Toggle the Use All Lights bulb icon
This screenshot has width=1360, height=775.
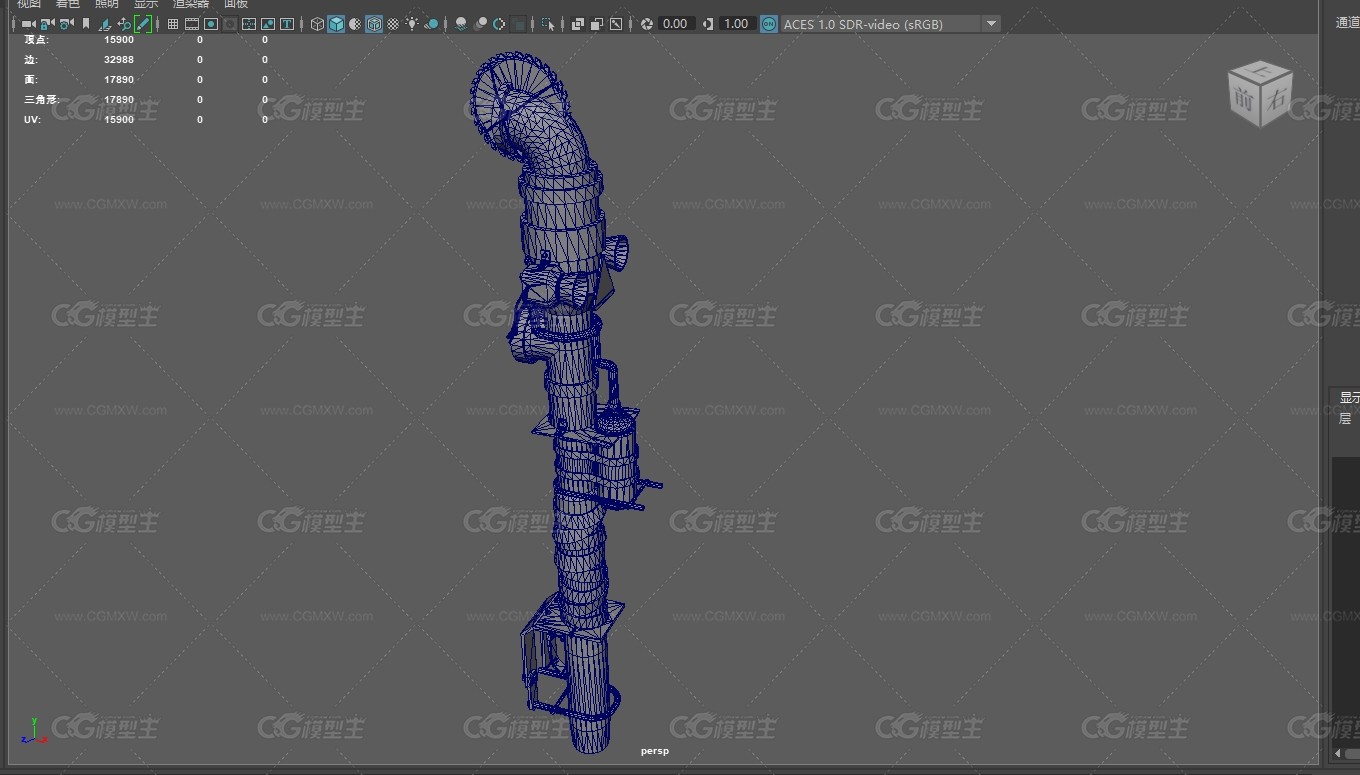[x=412, y=23]
